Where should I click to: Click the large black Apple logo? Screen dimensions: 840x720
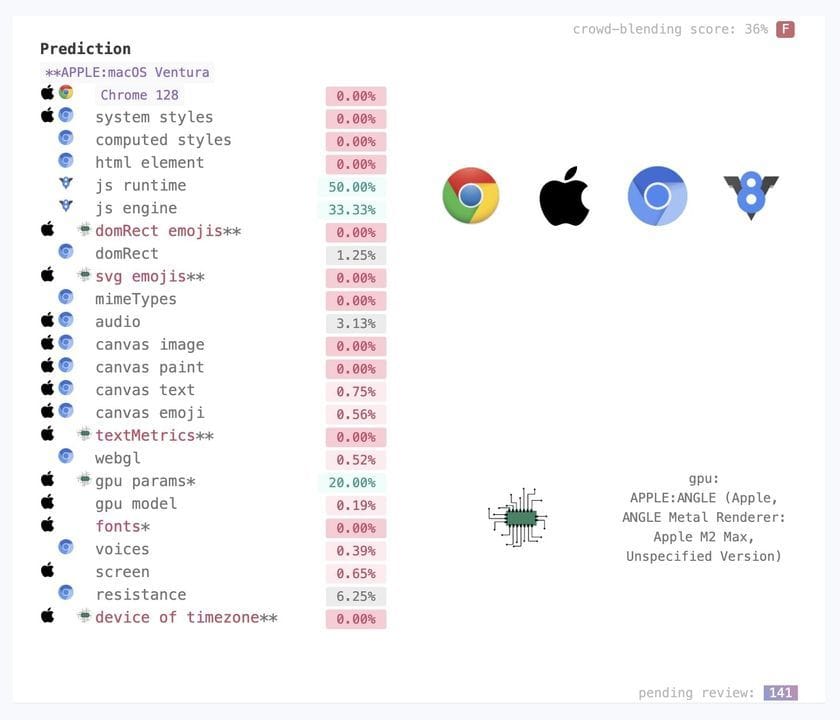[564, 196]
